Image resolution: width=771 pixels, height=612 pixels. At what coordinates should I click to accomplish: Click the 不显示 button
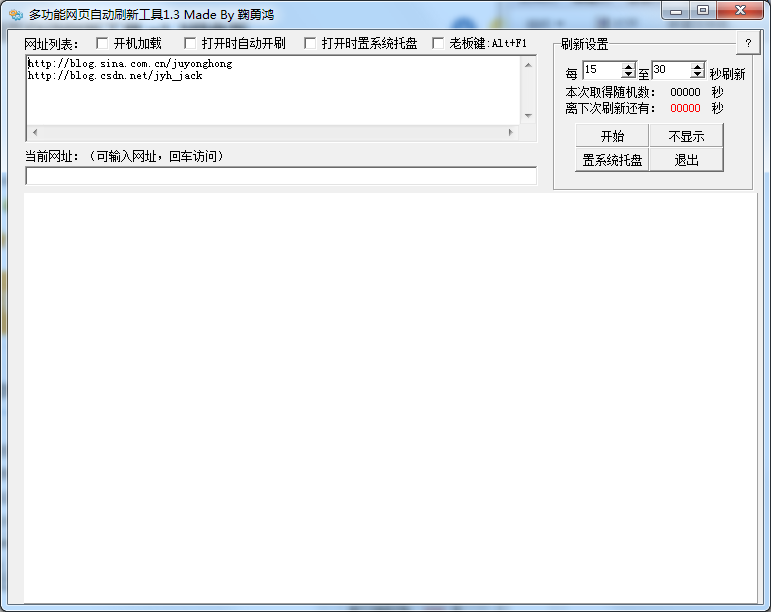(686, 136)
